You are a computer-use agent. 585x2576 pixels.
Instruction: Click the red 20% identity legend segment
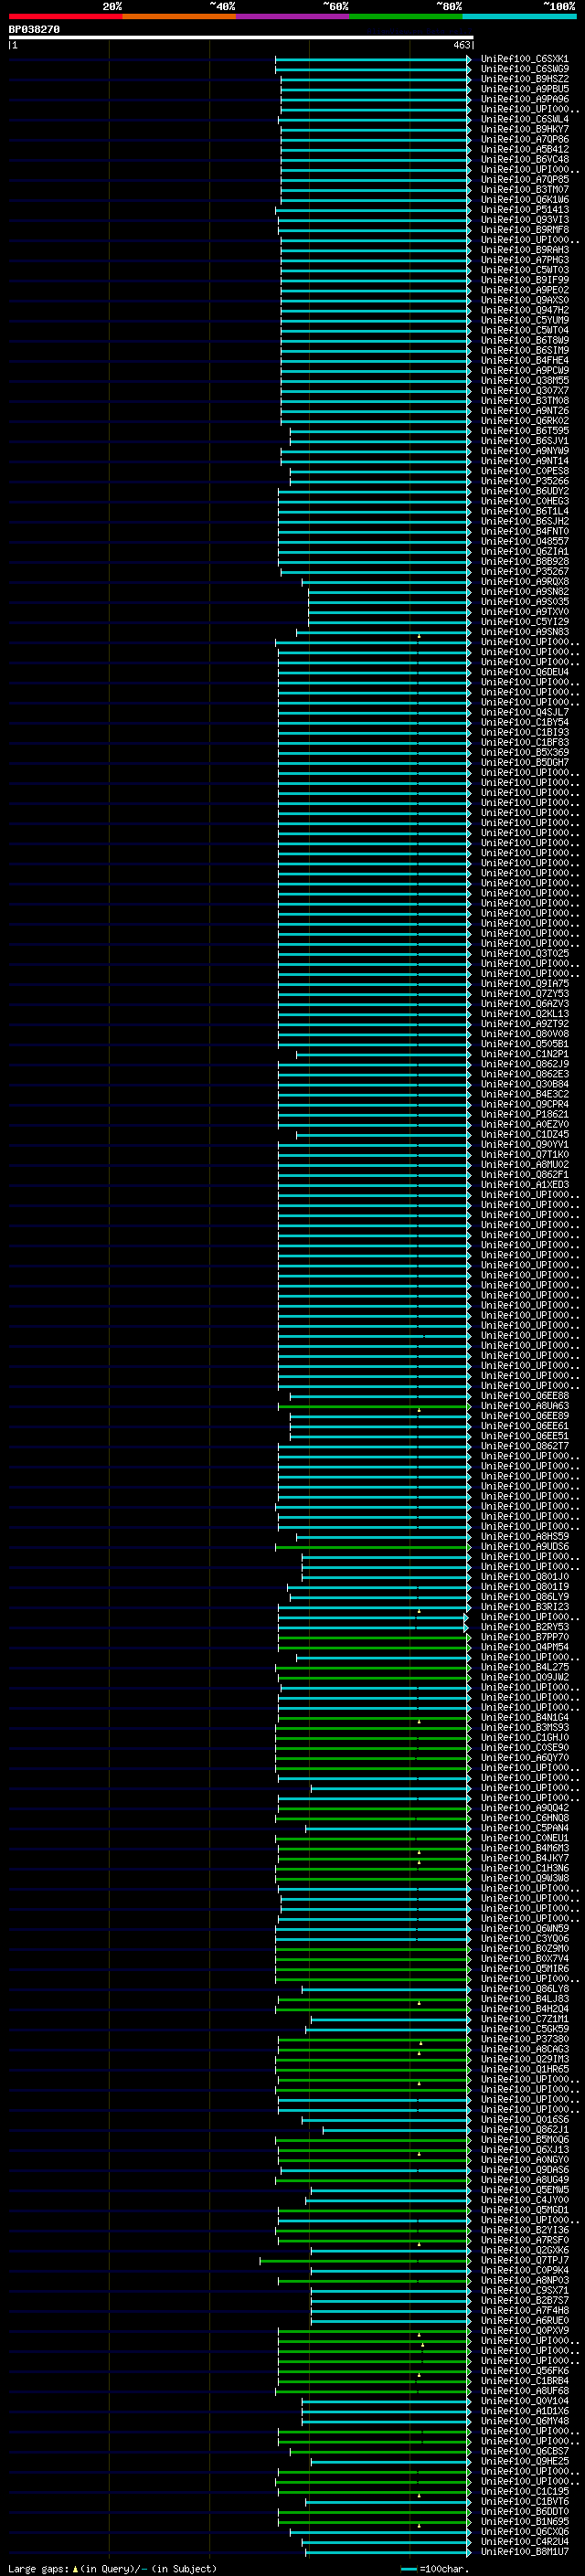(x=65, y=16)
